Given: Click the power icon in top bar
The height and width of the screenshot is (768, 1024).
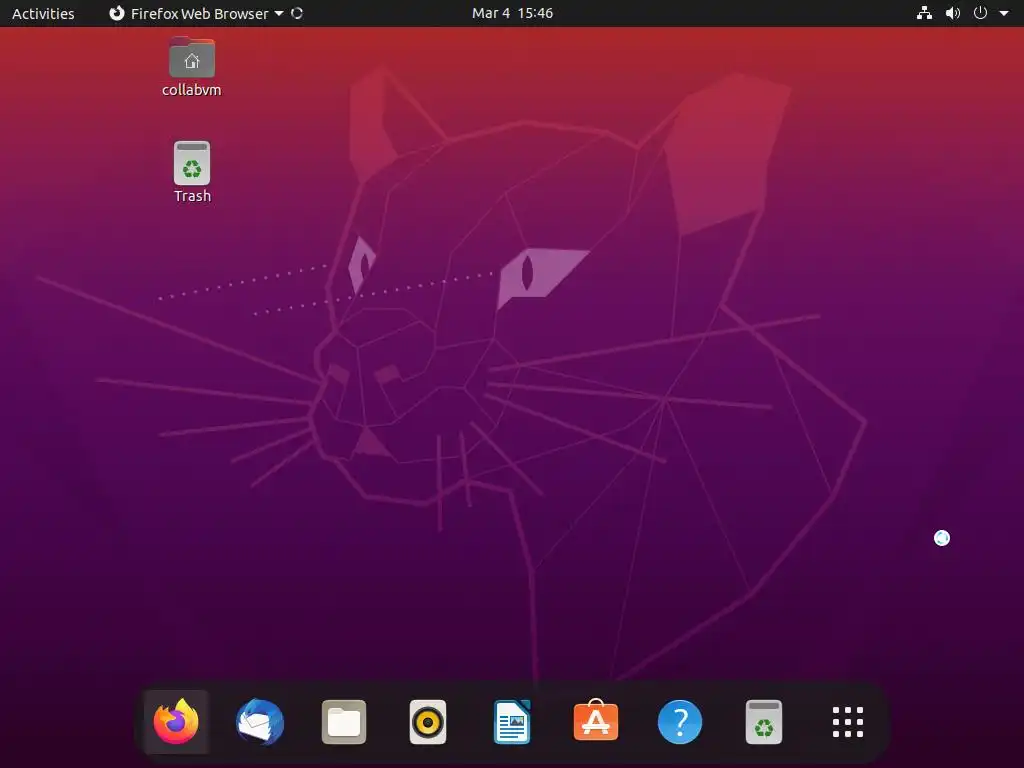Looking at the screenshot, I should [x=980, y=13].
